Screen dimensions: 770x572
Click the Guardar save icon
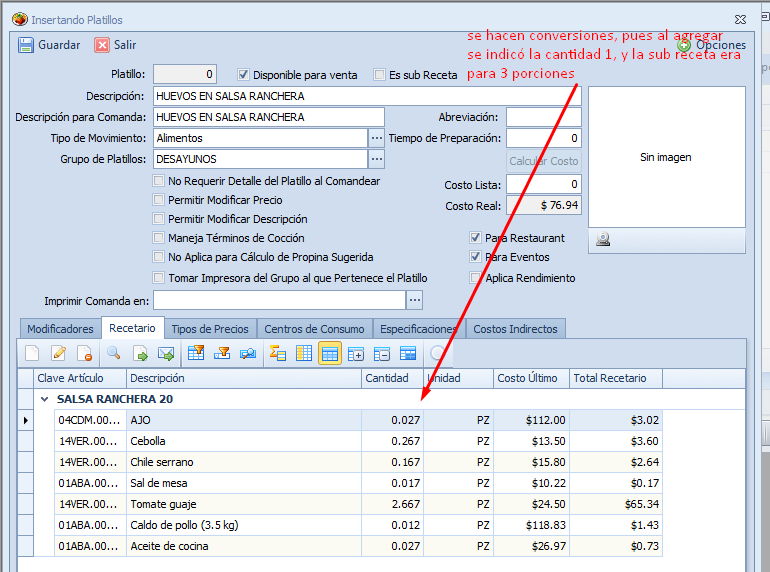pyautogui.click(x=26, y=45)
